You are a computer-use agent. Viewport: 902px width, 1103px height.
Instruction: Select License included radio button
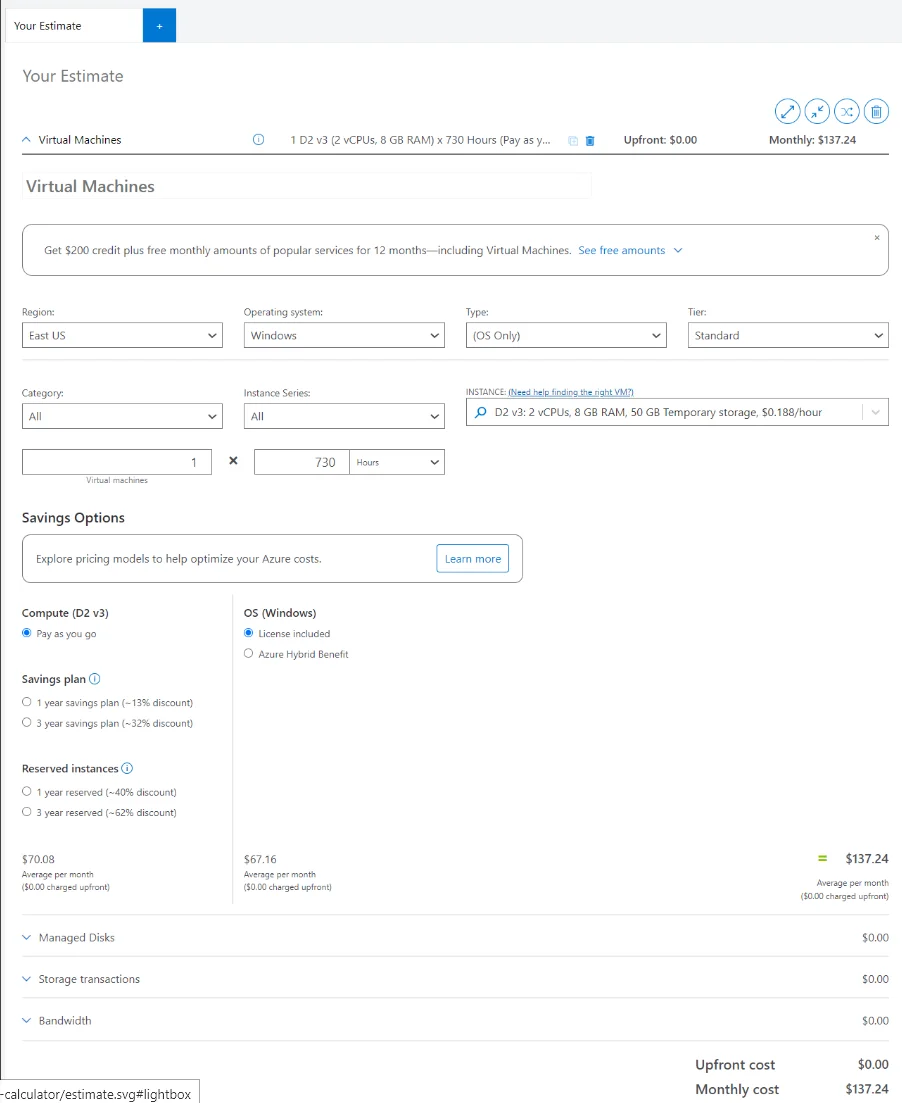(248, 633)
